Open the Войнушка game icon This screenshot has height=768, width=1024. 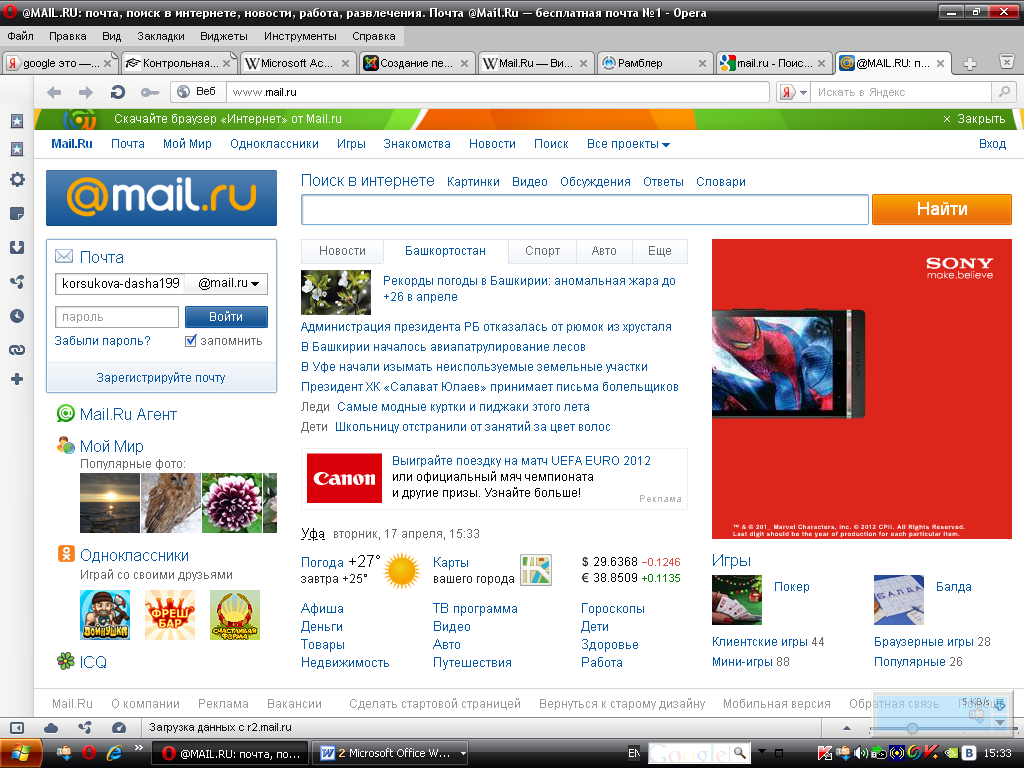click(x=104, y=615)
